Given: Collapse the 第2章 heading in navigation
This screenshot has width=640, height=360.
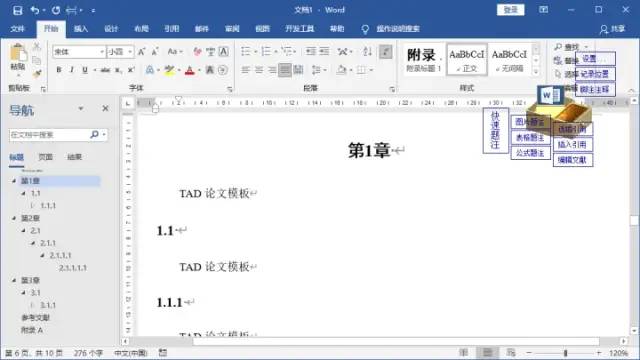Looking at the screenshot, I should (14, 218).
